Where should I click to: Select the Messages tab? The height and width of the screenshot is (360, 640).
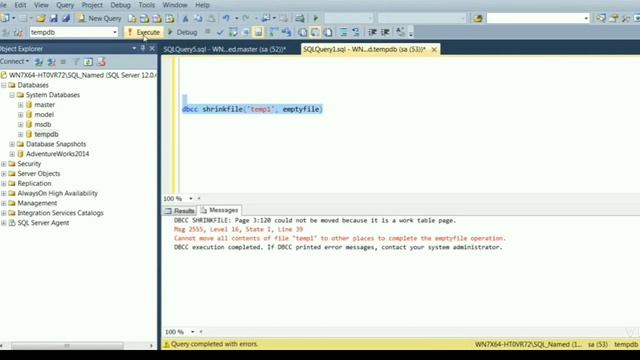pos(219,210)
